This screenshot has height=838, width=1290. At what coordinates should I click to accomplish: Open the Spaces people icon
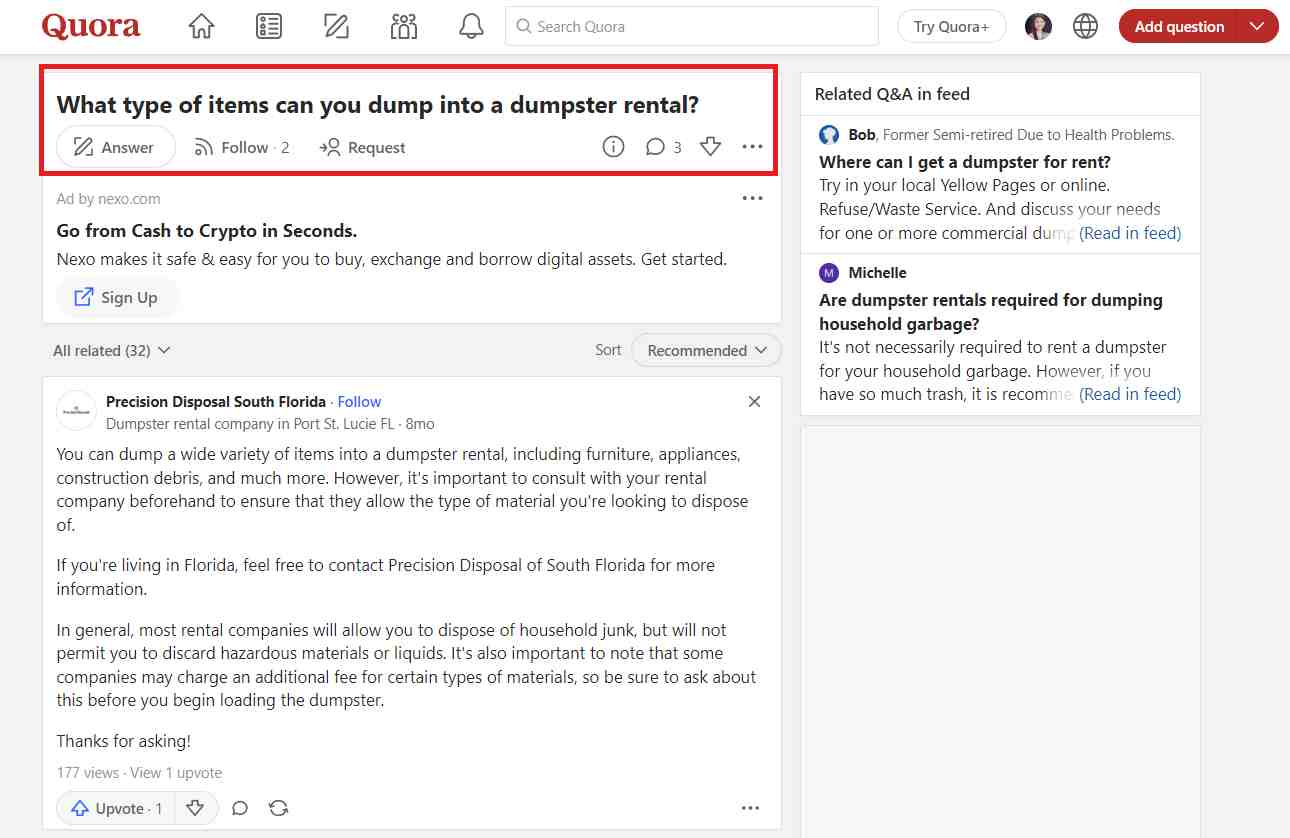point(404,27)
